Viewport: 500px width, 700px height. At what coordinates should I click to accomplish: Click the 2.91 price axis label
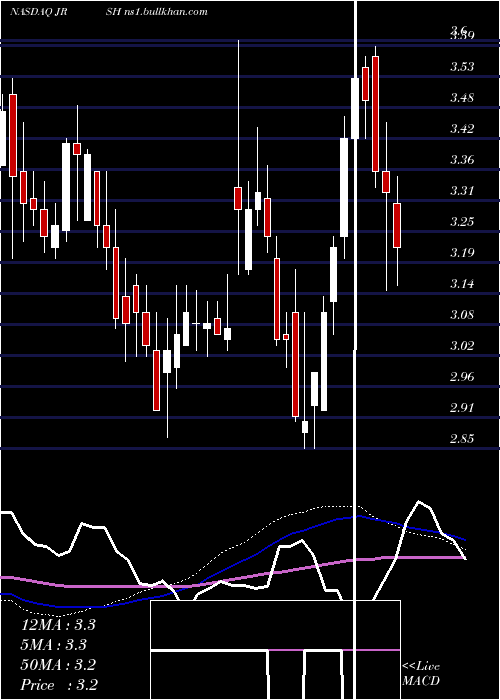point(462,408)
